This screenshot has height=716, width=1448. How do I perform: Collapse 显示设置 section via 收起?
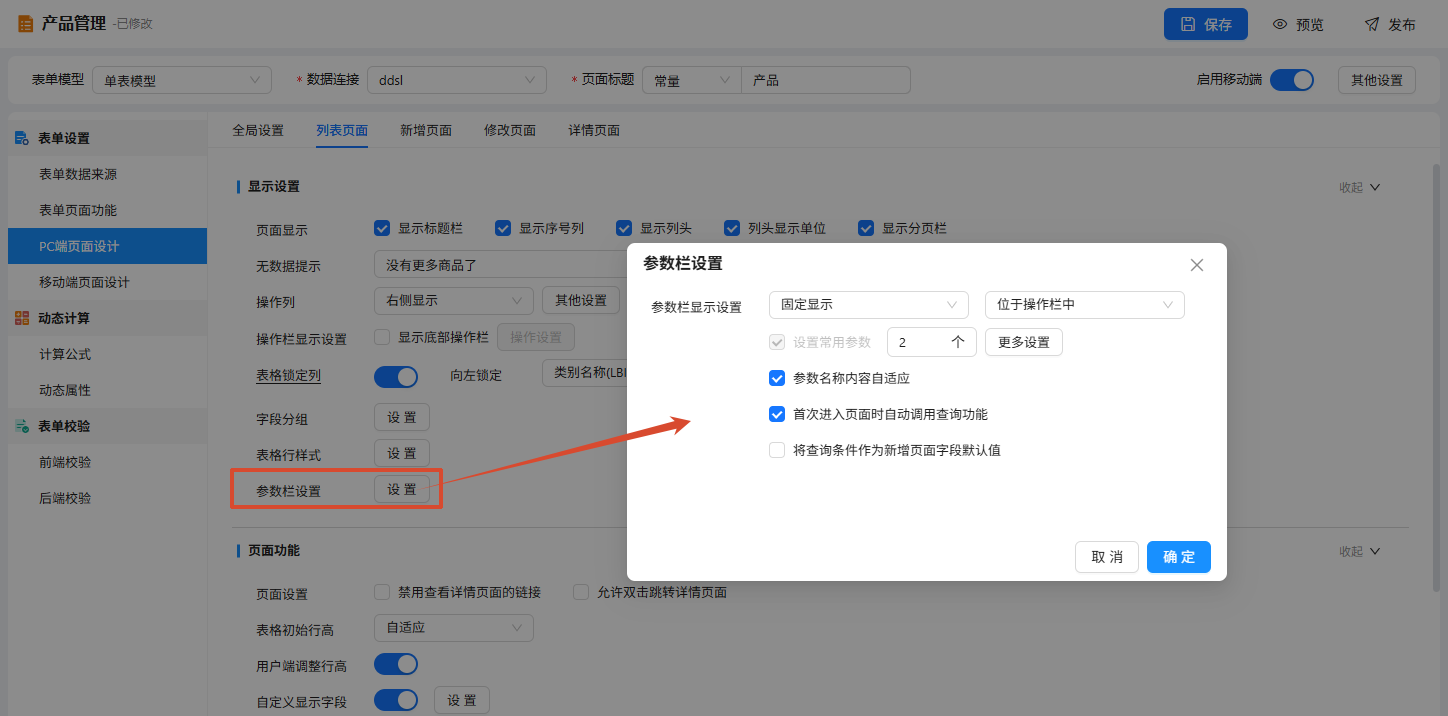coord(1360,187)
